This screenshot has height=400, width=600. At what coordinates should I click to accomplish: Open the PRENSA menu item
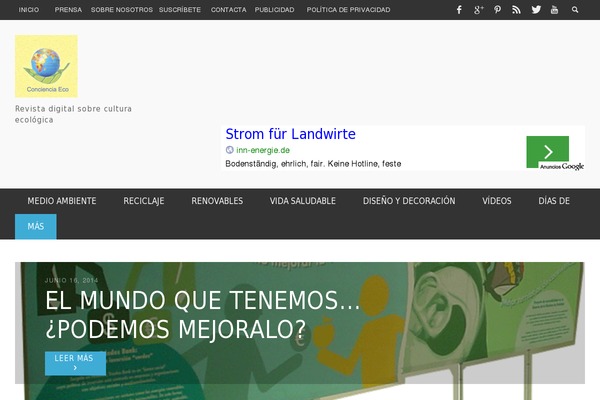click(x=68, y=10)
